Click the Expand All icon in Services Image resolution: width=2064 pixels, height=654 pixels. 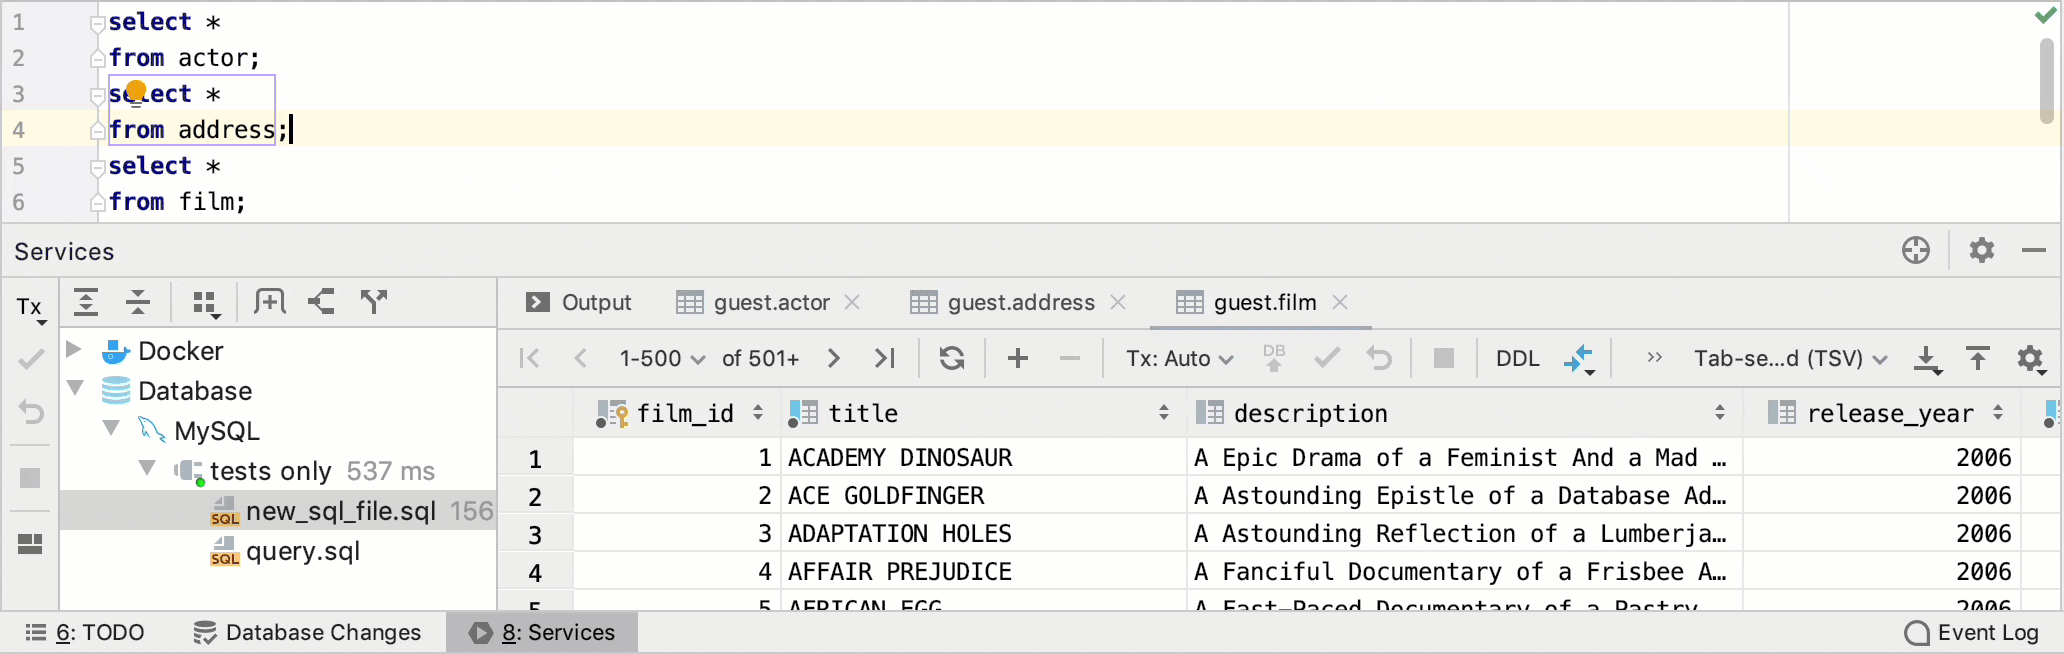[87, 302]
